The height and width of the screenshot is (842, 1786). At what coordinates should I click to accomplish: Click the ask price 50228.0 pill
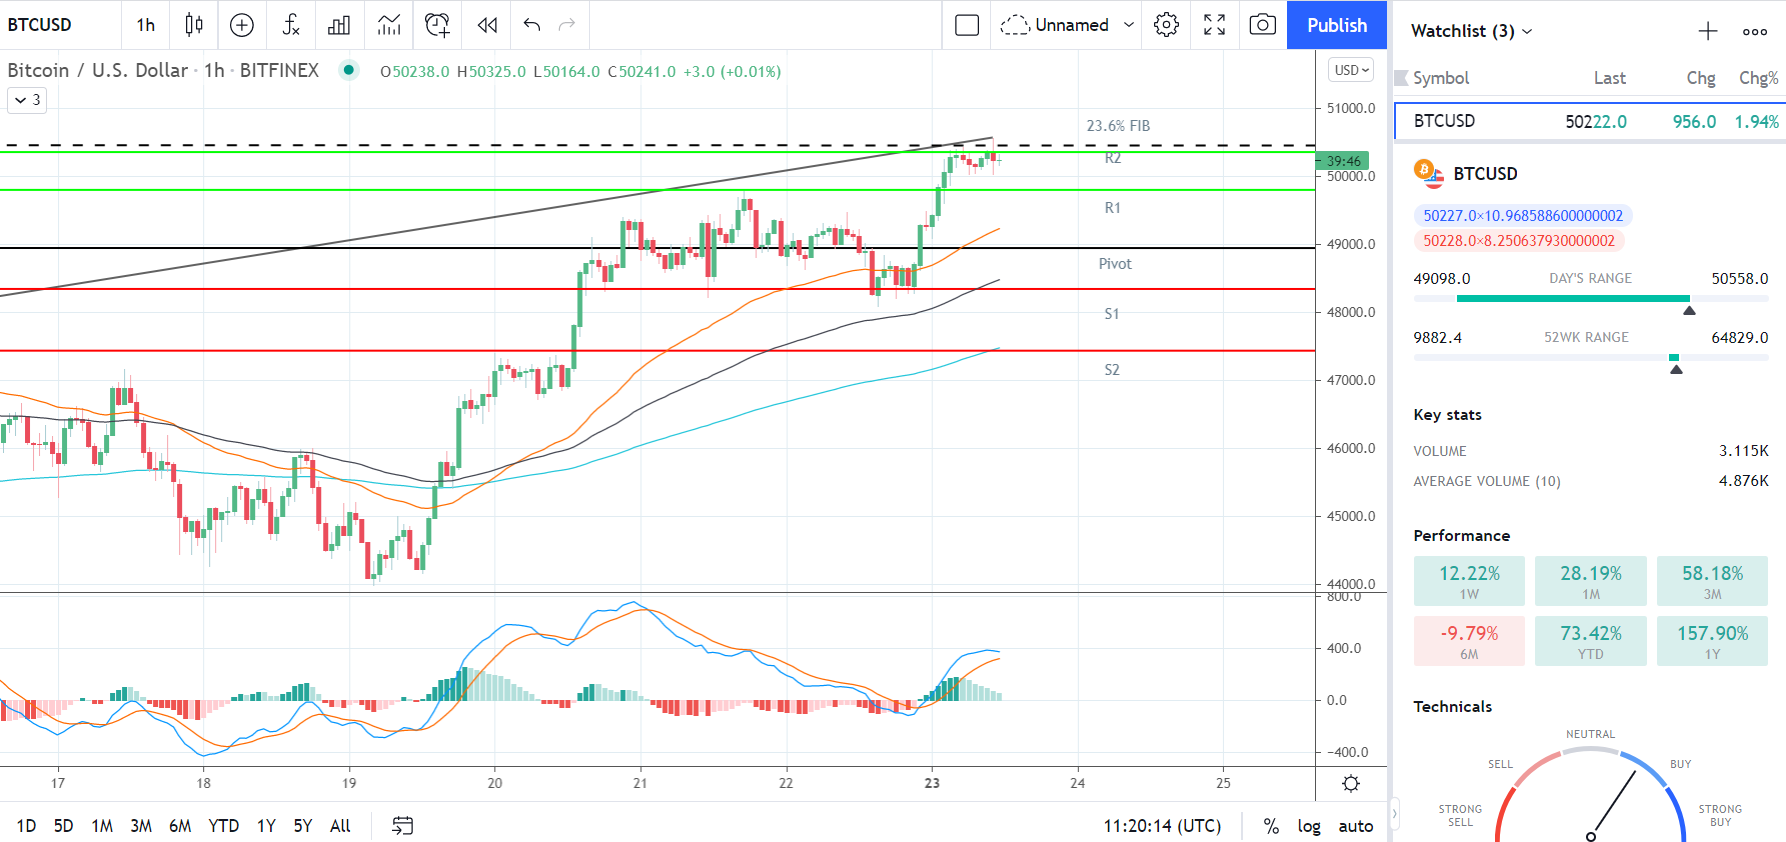1519,241
